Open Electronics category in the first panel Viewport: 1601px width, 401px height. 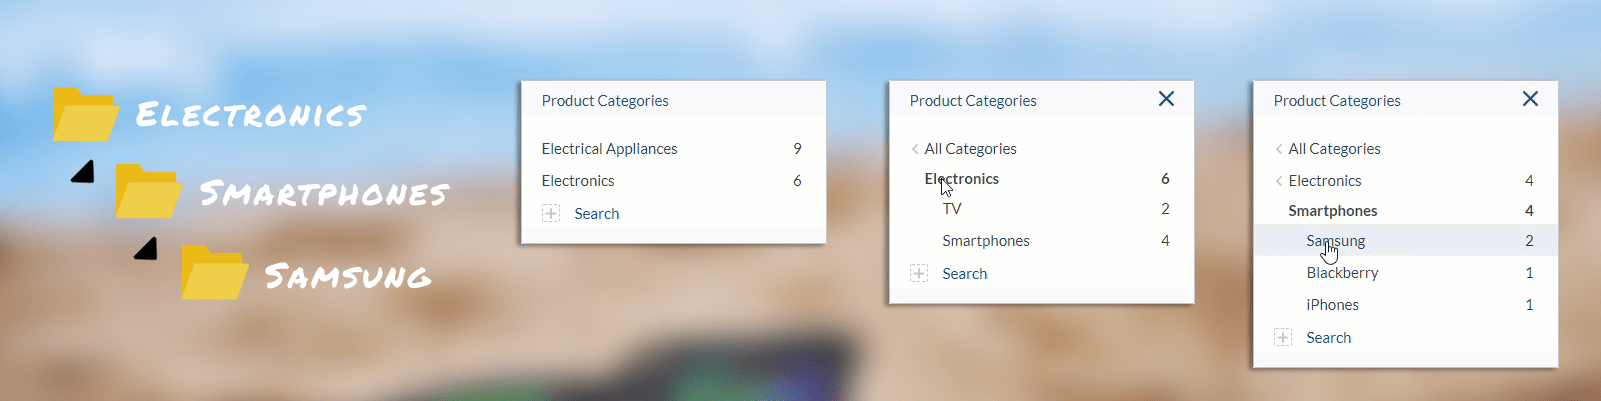(578, 181)
